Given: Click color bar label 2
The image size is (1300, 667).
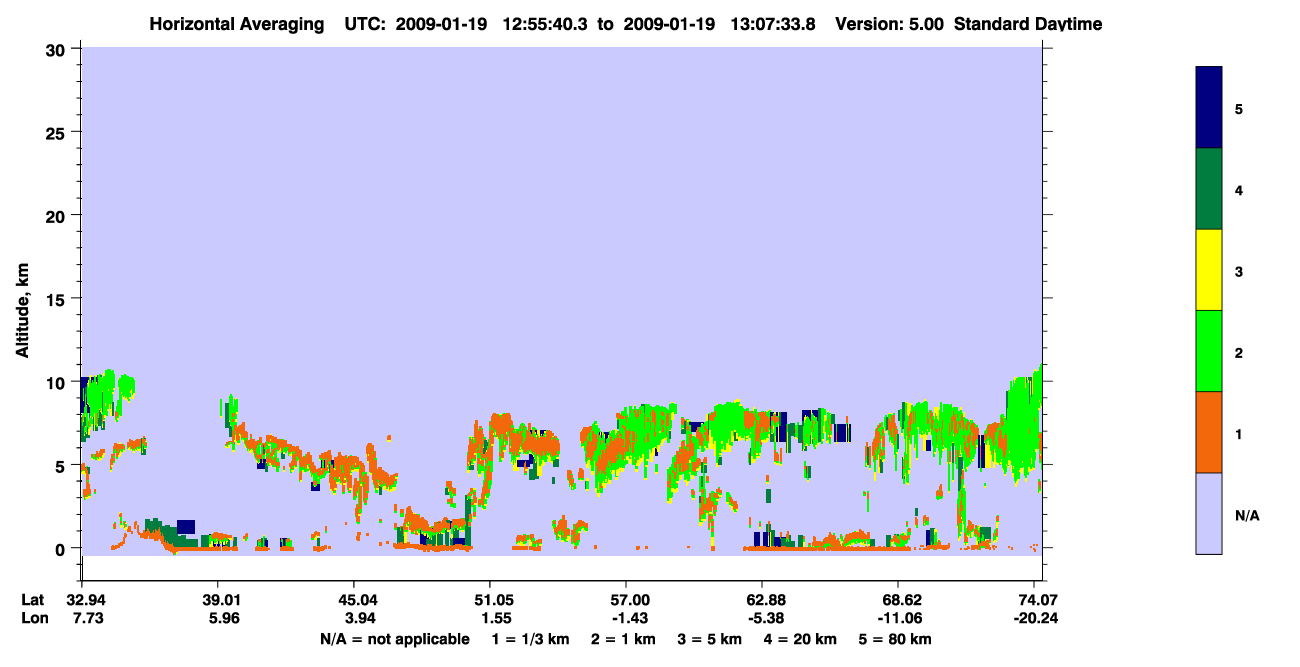Looking at the screenshot, I should tap(1239, 351).
